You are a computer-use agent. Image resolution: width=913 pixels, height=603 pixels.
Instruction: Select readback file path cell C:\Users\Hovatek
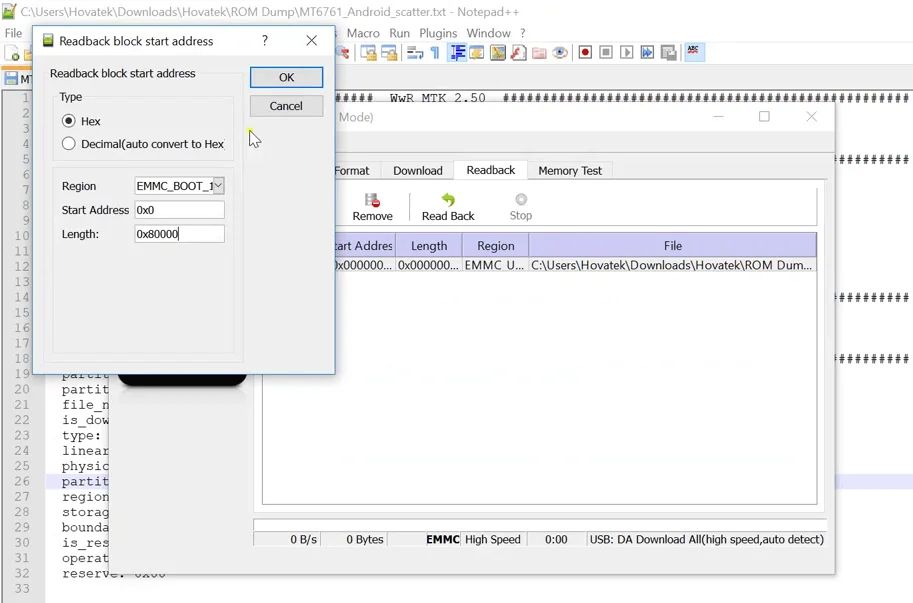(x=671, y=265)
